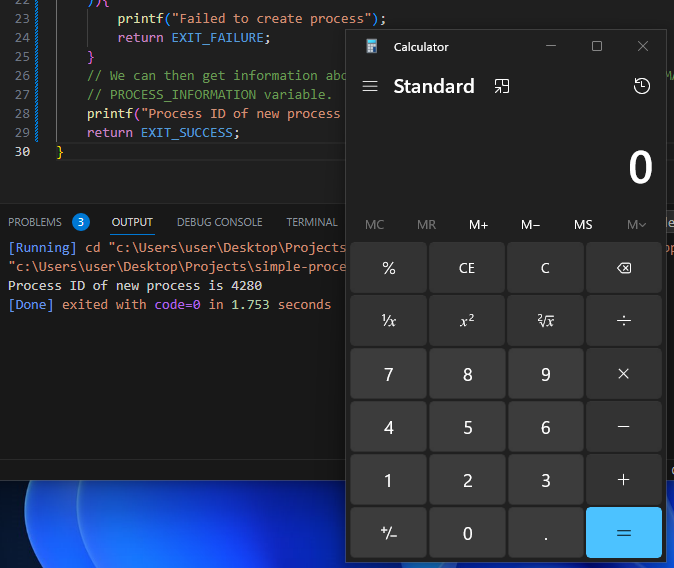Click the Calculator display value 0
This screenshot has width=674, height=568.
(640, 168)
